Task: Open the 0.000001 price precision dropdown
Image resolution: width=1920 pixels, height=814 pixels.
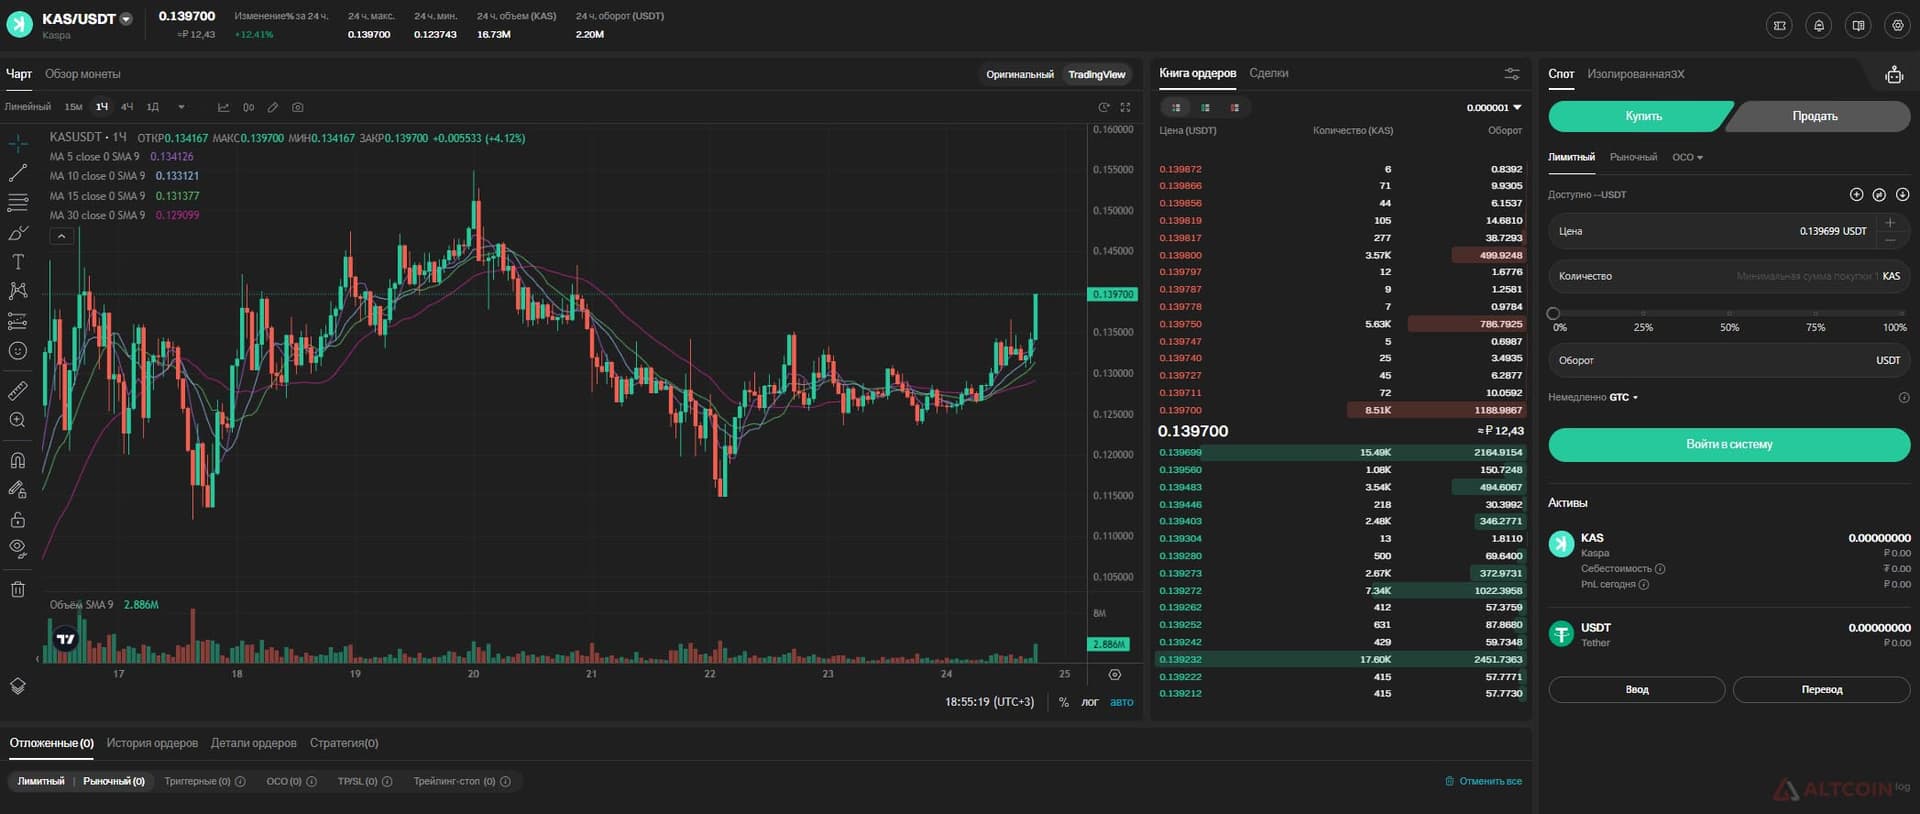Action: tap(1494, 108)
